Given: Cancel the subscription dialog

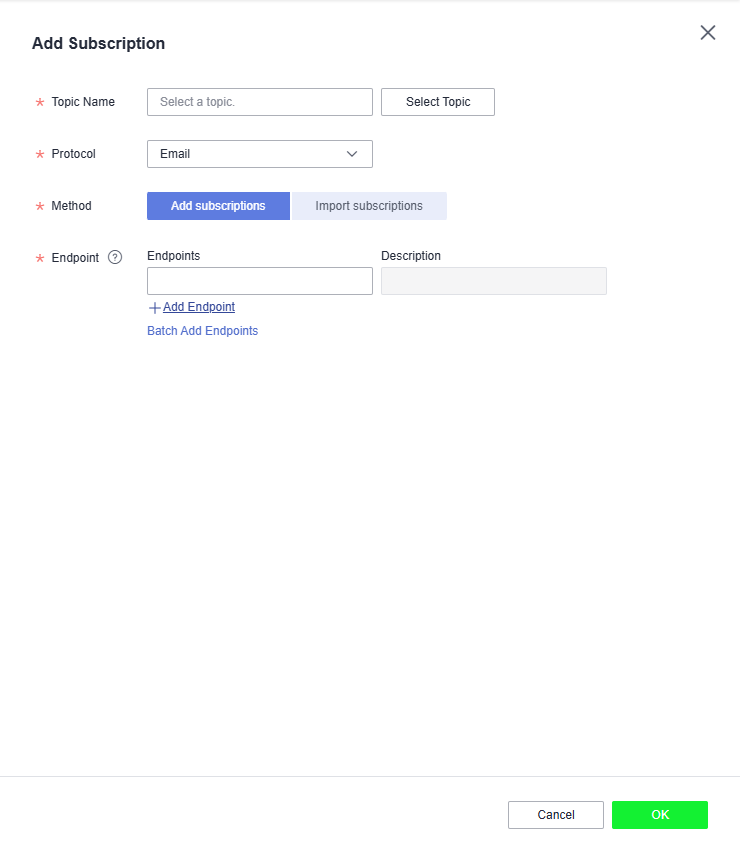Looking at the screenshot, I should [x=555, y=815].
